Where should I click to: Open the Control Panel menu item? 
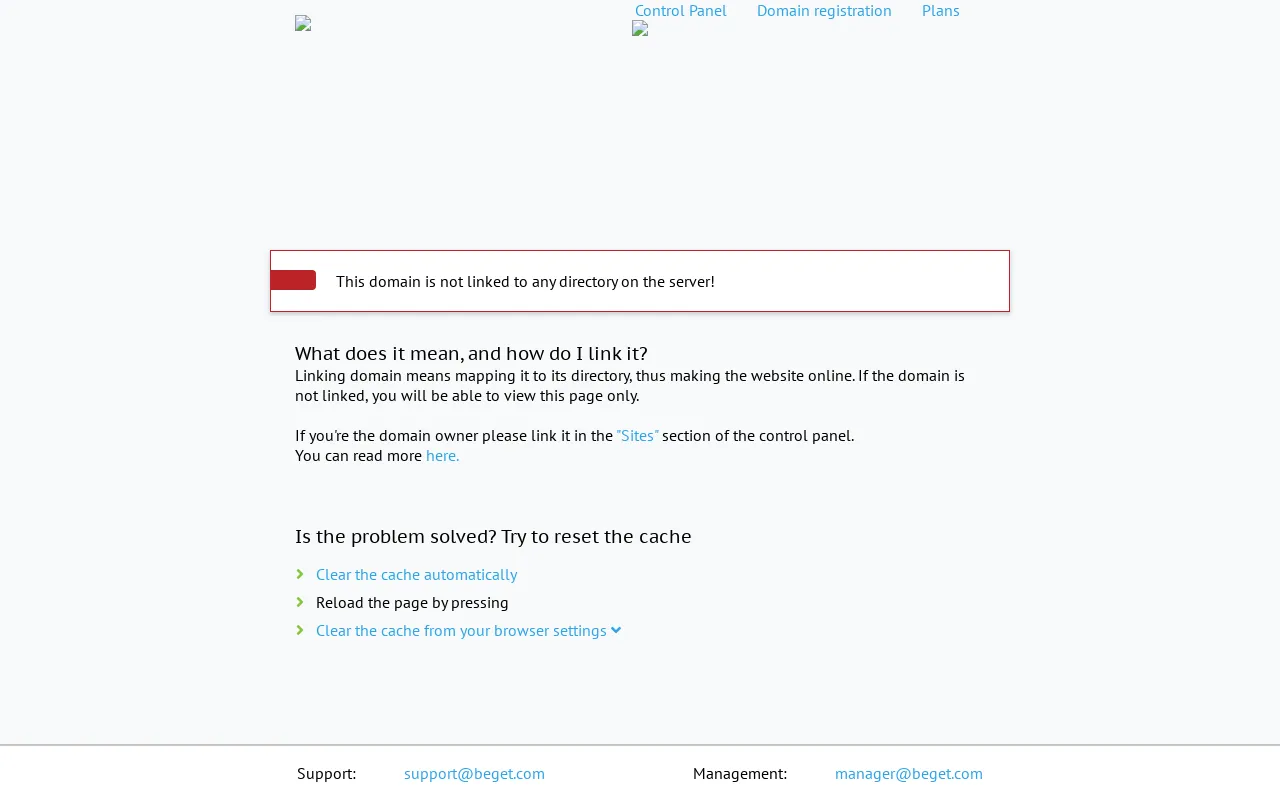point(681,11)
